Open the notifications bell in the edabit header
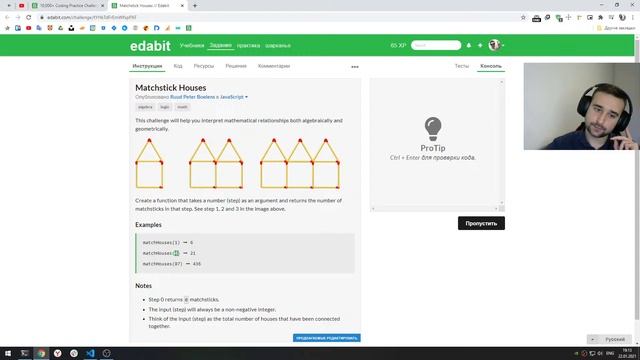This screenshot has width=640, height=360. click(469, 45)
